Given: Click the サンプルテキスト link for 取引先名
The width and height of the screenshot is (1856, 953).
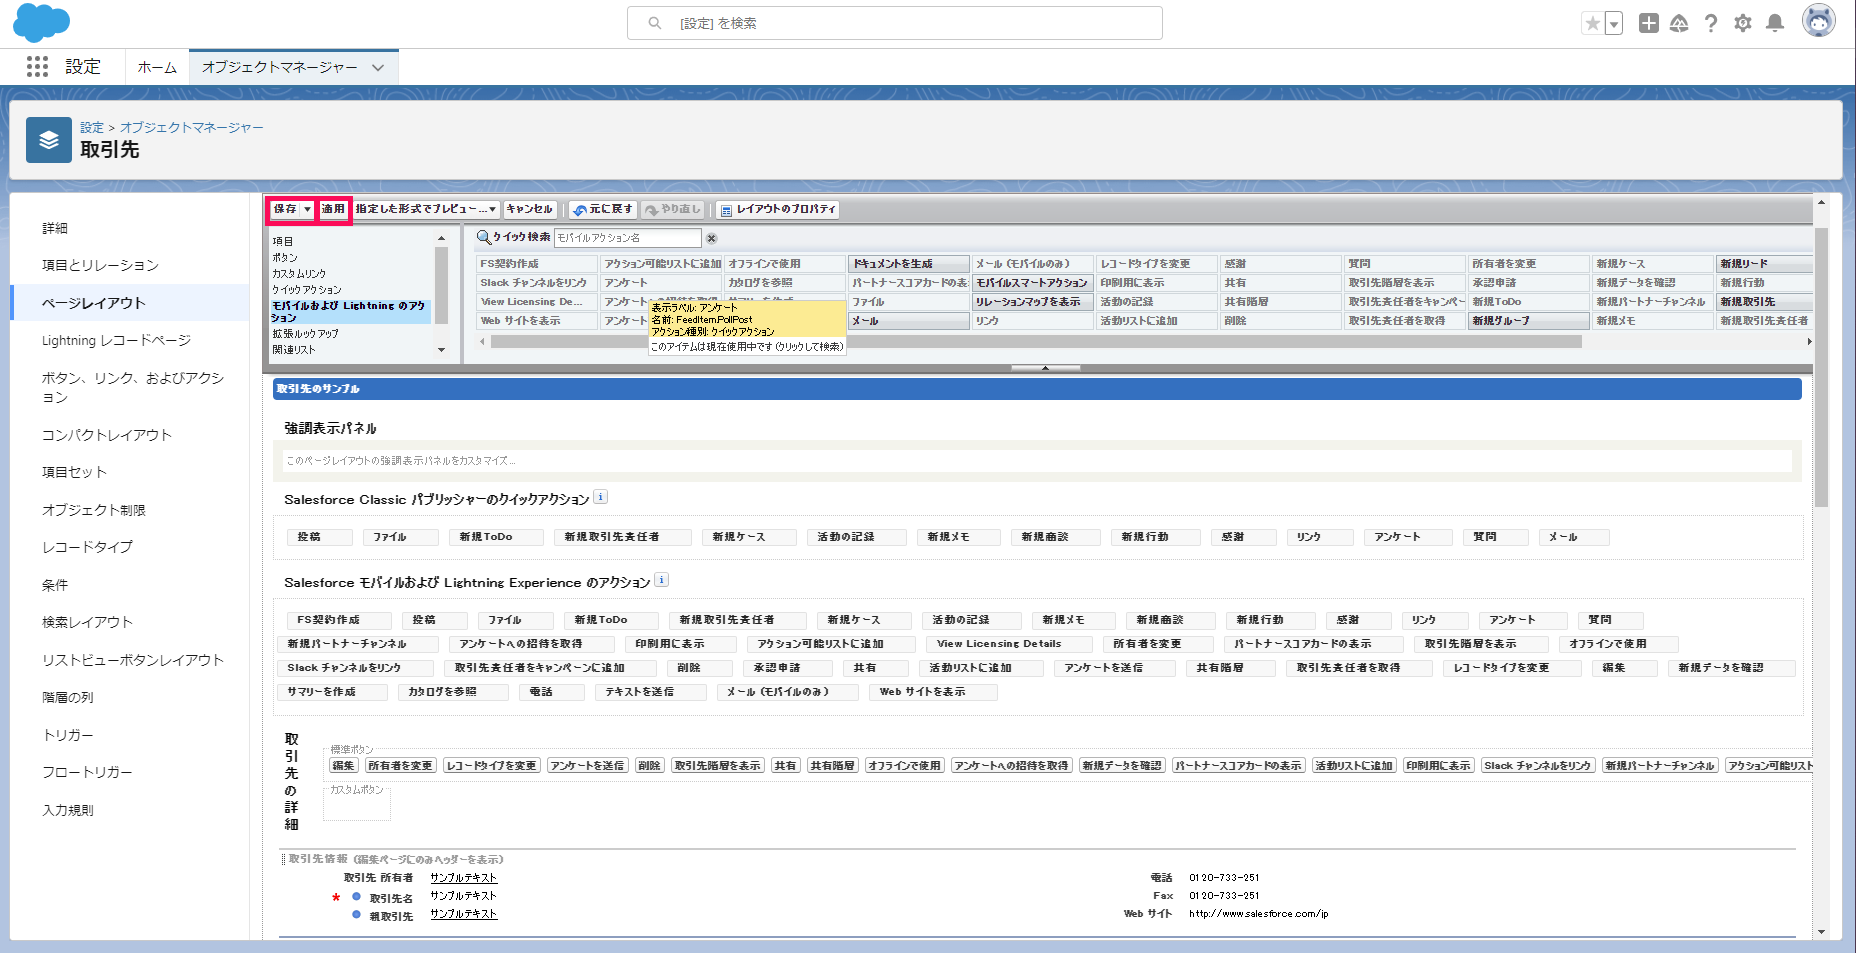Looking at the screenshot, I should pos(464,896).
